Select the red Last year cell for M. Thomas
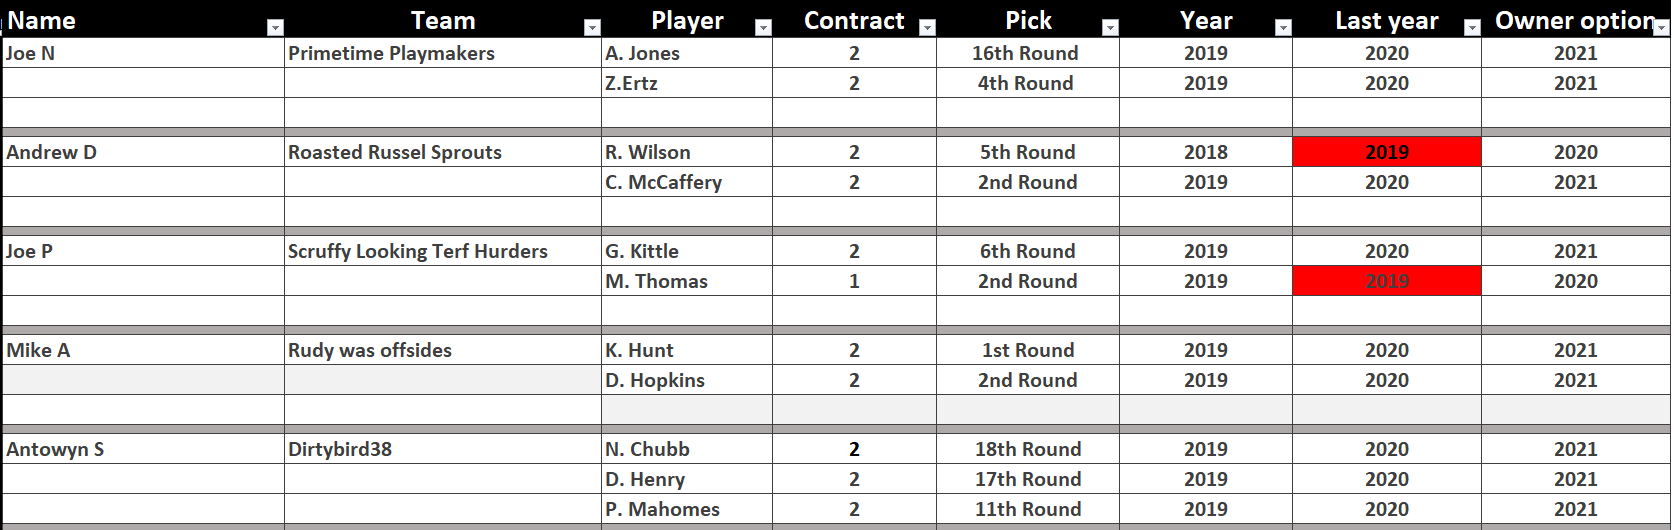This screenshot has width=1674, height=530. pyautogui.click(x=1387, y=281)
